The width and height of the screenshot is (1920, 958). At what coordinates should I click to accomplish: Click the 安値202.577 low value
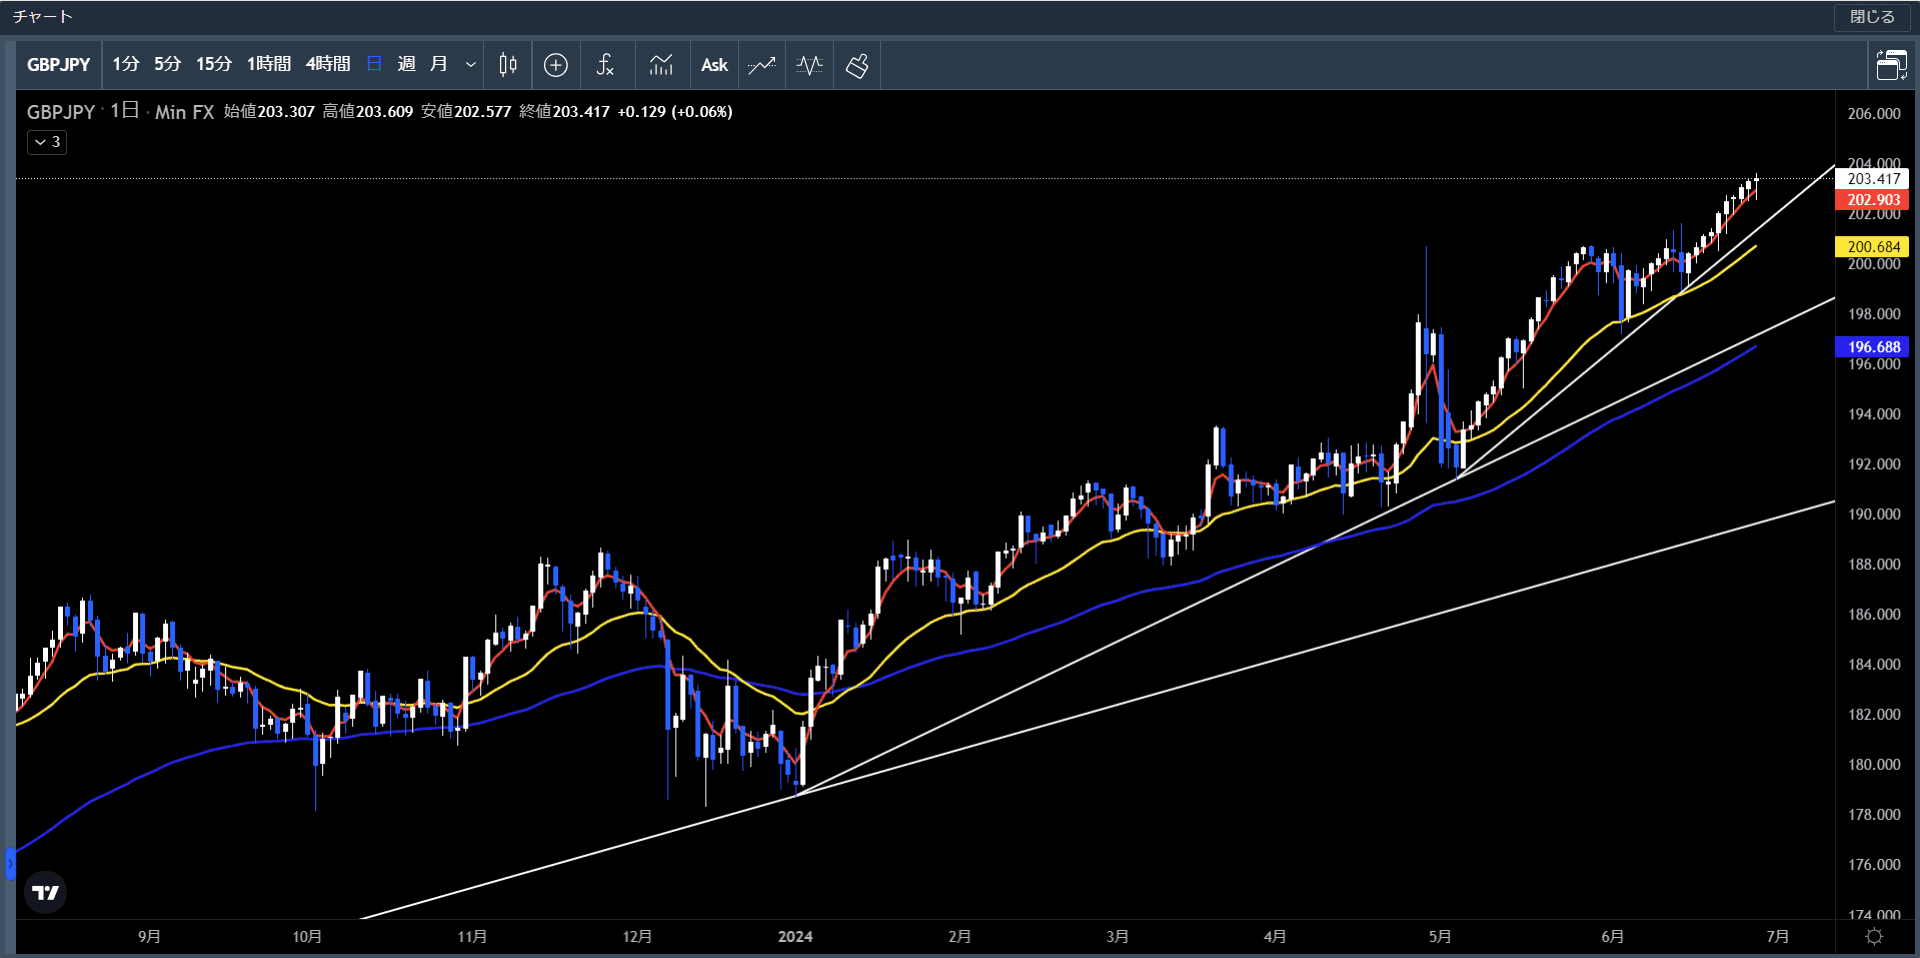tap(466, 112)
